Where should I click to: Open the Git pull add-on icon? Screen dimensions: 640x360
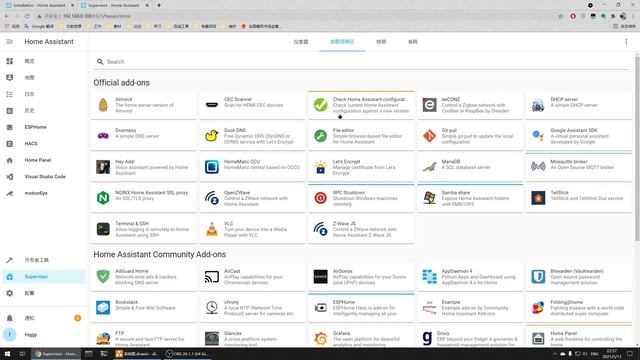(x=429, y=136)
